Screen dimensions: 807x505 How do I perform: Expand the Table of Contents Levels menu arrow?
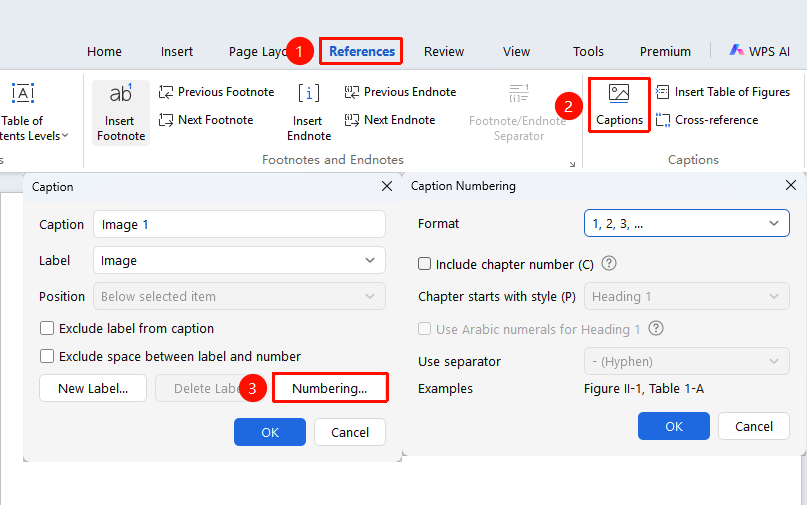click(65, 136)
